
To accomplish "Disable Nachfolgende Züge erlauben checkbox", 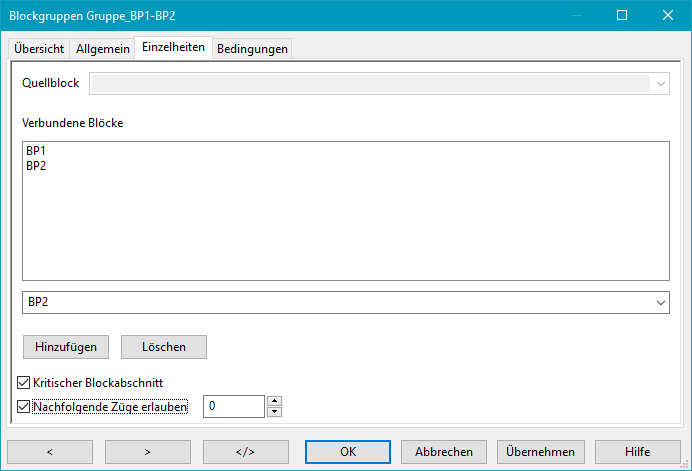I will coord(24,407).
